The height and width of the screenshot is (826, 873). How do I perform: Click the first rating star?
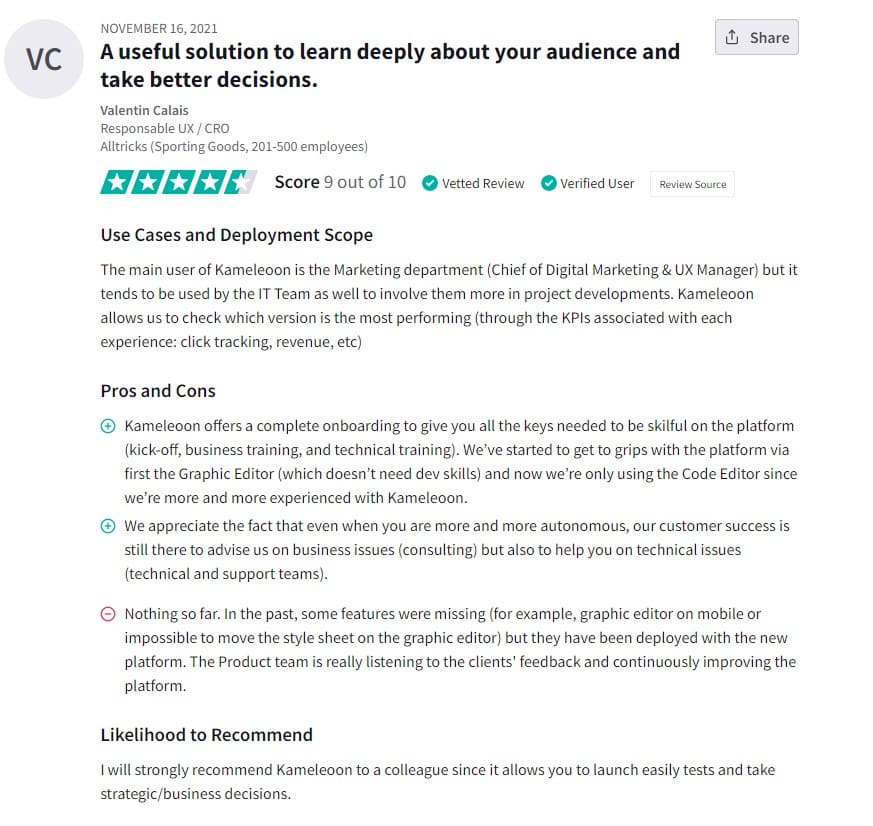pyautogui.click(x=115, y=182)
